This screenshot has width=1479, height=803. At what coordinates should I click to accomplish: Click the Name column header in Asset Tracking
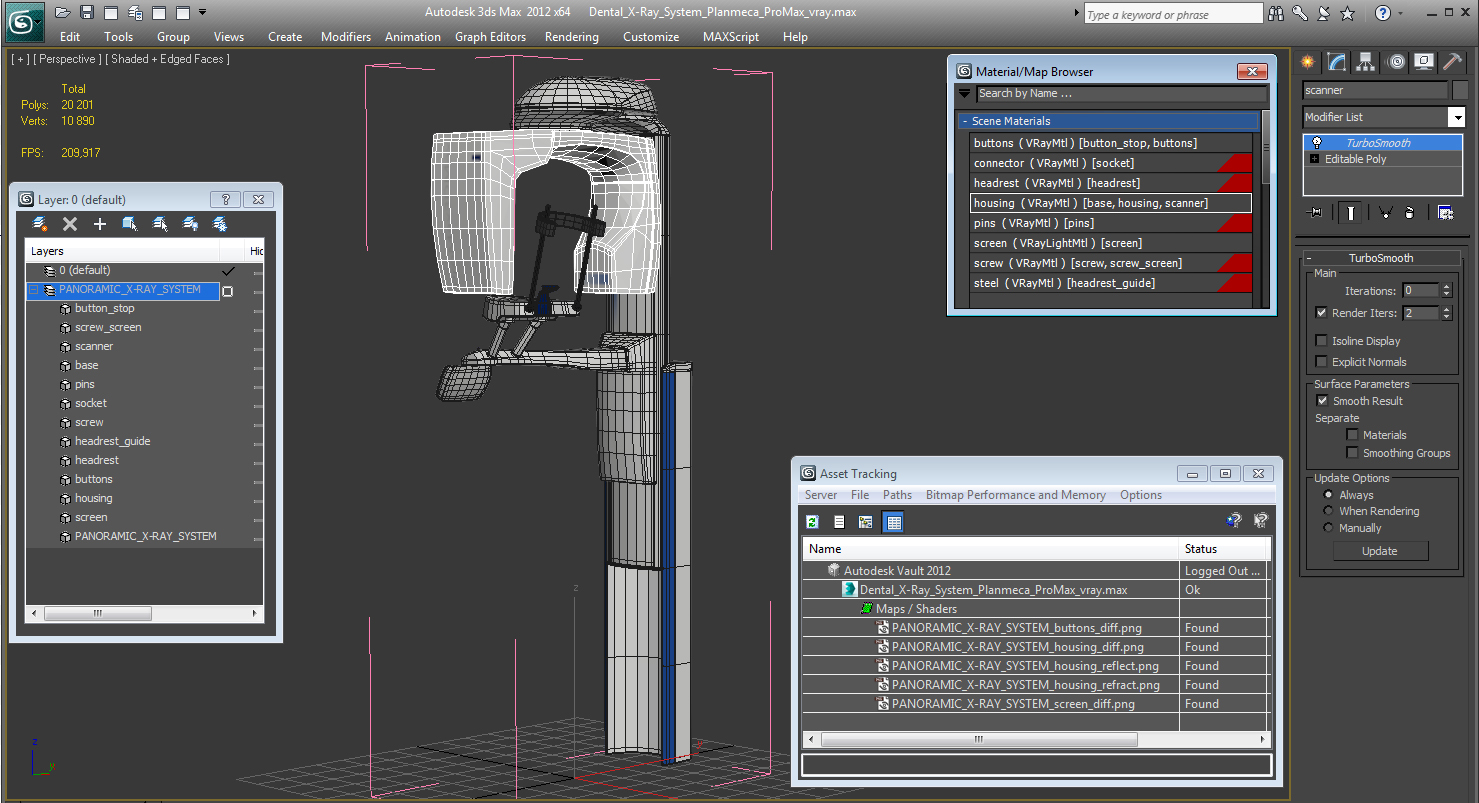tap(992, 549)
